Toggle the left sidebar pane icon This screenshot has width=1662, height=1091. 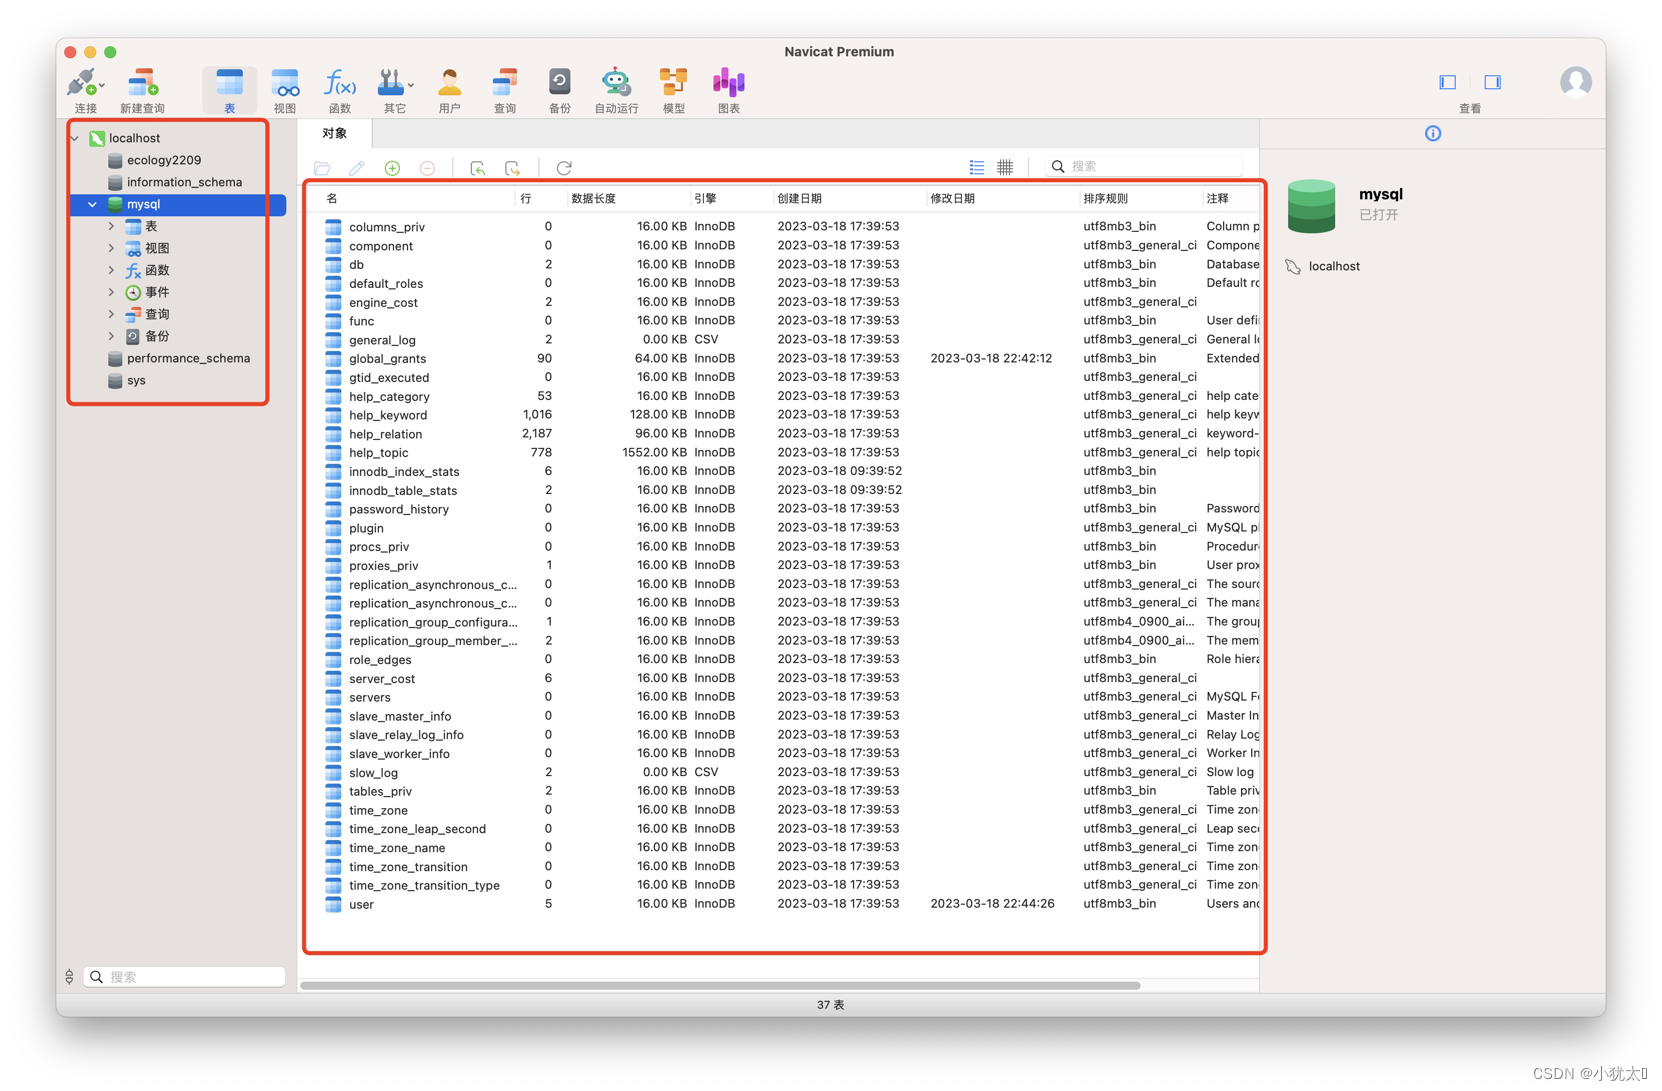[x=1447, y=82]
